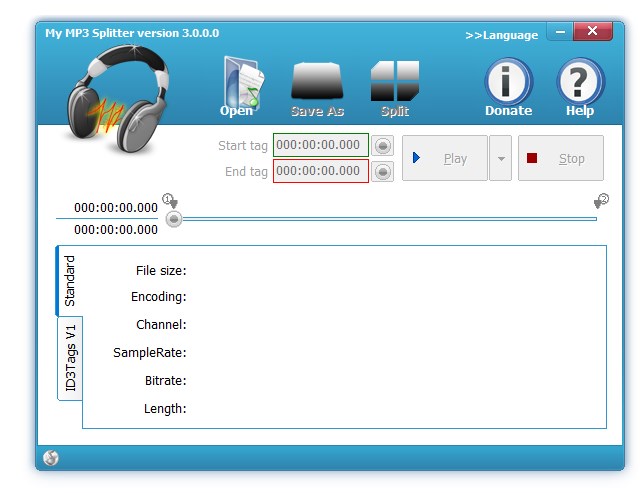Switch to the ID3Tags V1 tab
The width and height of the screenshot is (643, 493).
coord(71,358)
